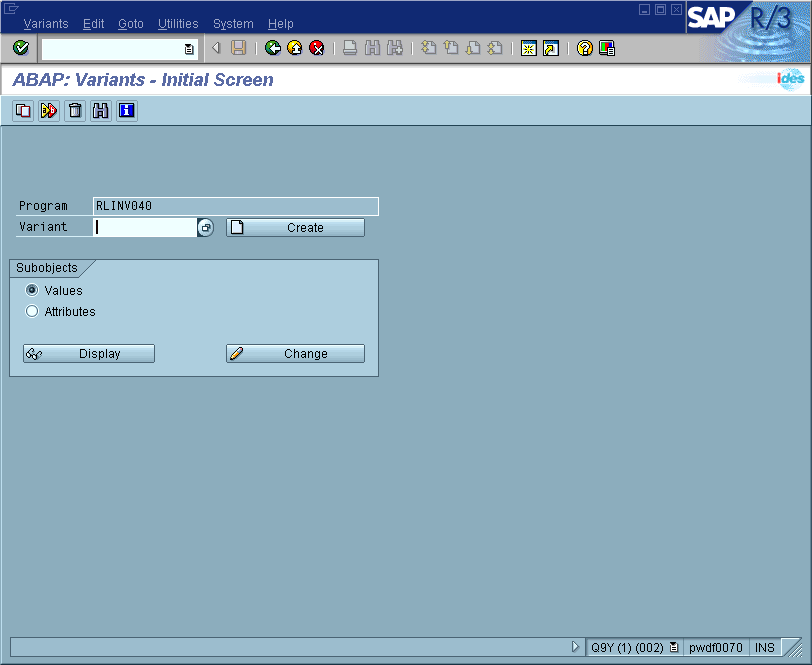Image resolution: width=812 pixels, height=665 pixels.
Task: Click the Delete trash can icon
Action: 74,111
